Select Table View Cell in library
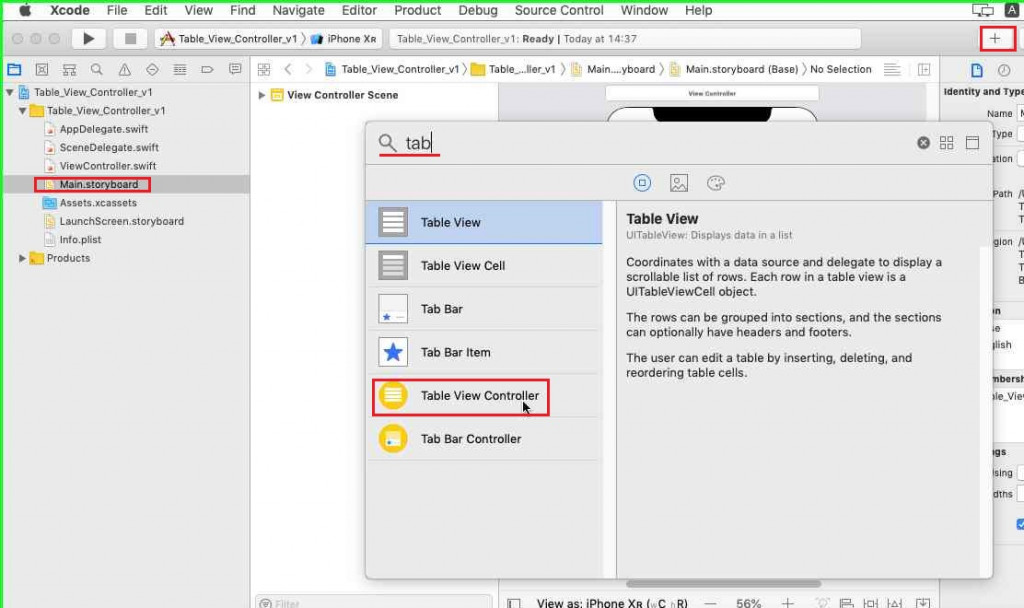1024x608 pixels. tap(484, 266)
